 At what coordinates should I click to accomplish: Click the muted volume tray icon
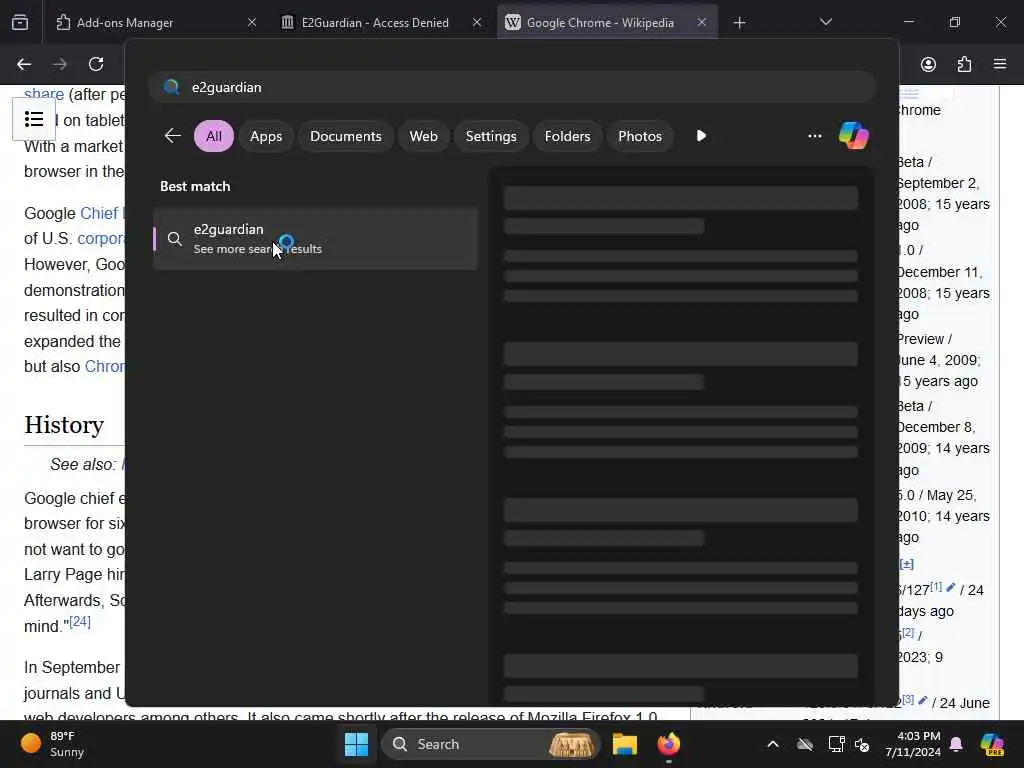click(862, 744)
